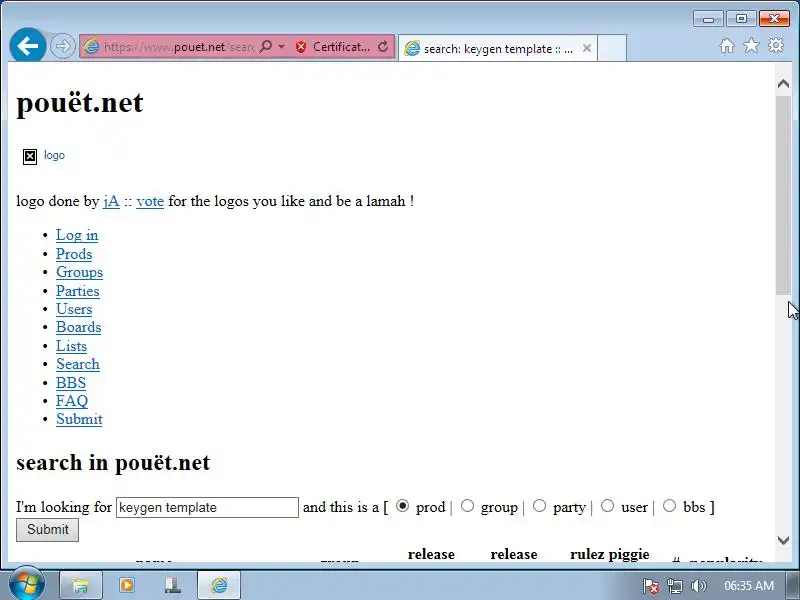
Task: Click the Refresh page icon
Action: tap(383, 47)
